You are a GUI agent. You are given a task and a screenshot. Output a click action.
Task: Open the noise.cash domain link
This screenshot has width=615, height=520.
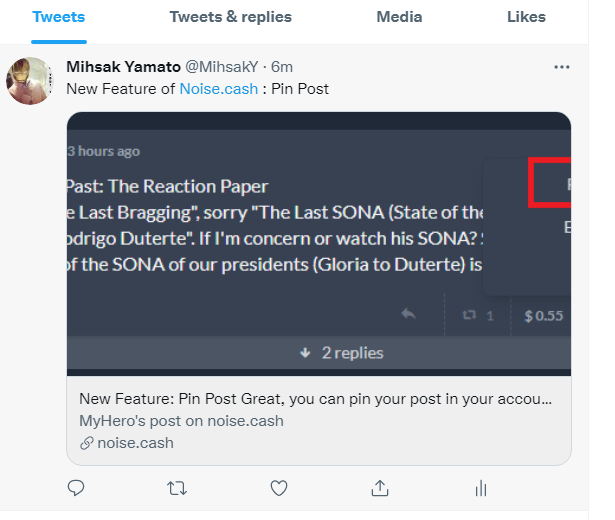point(135,443)
